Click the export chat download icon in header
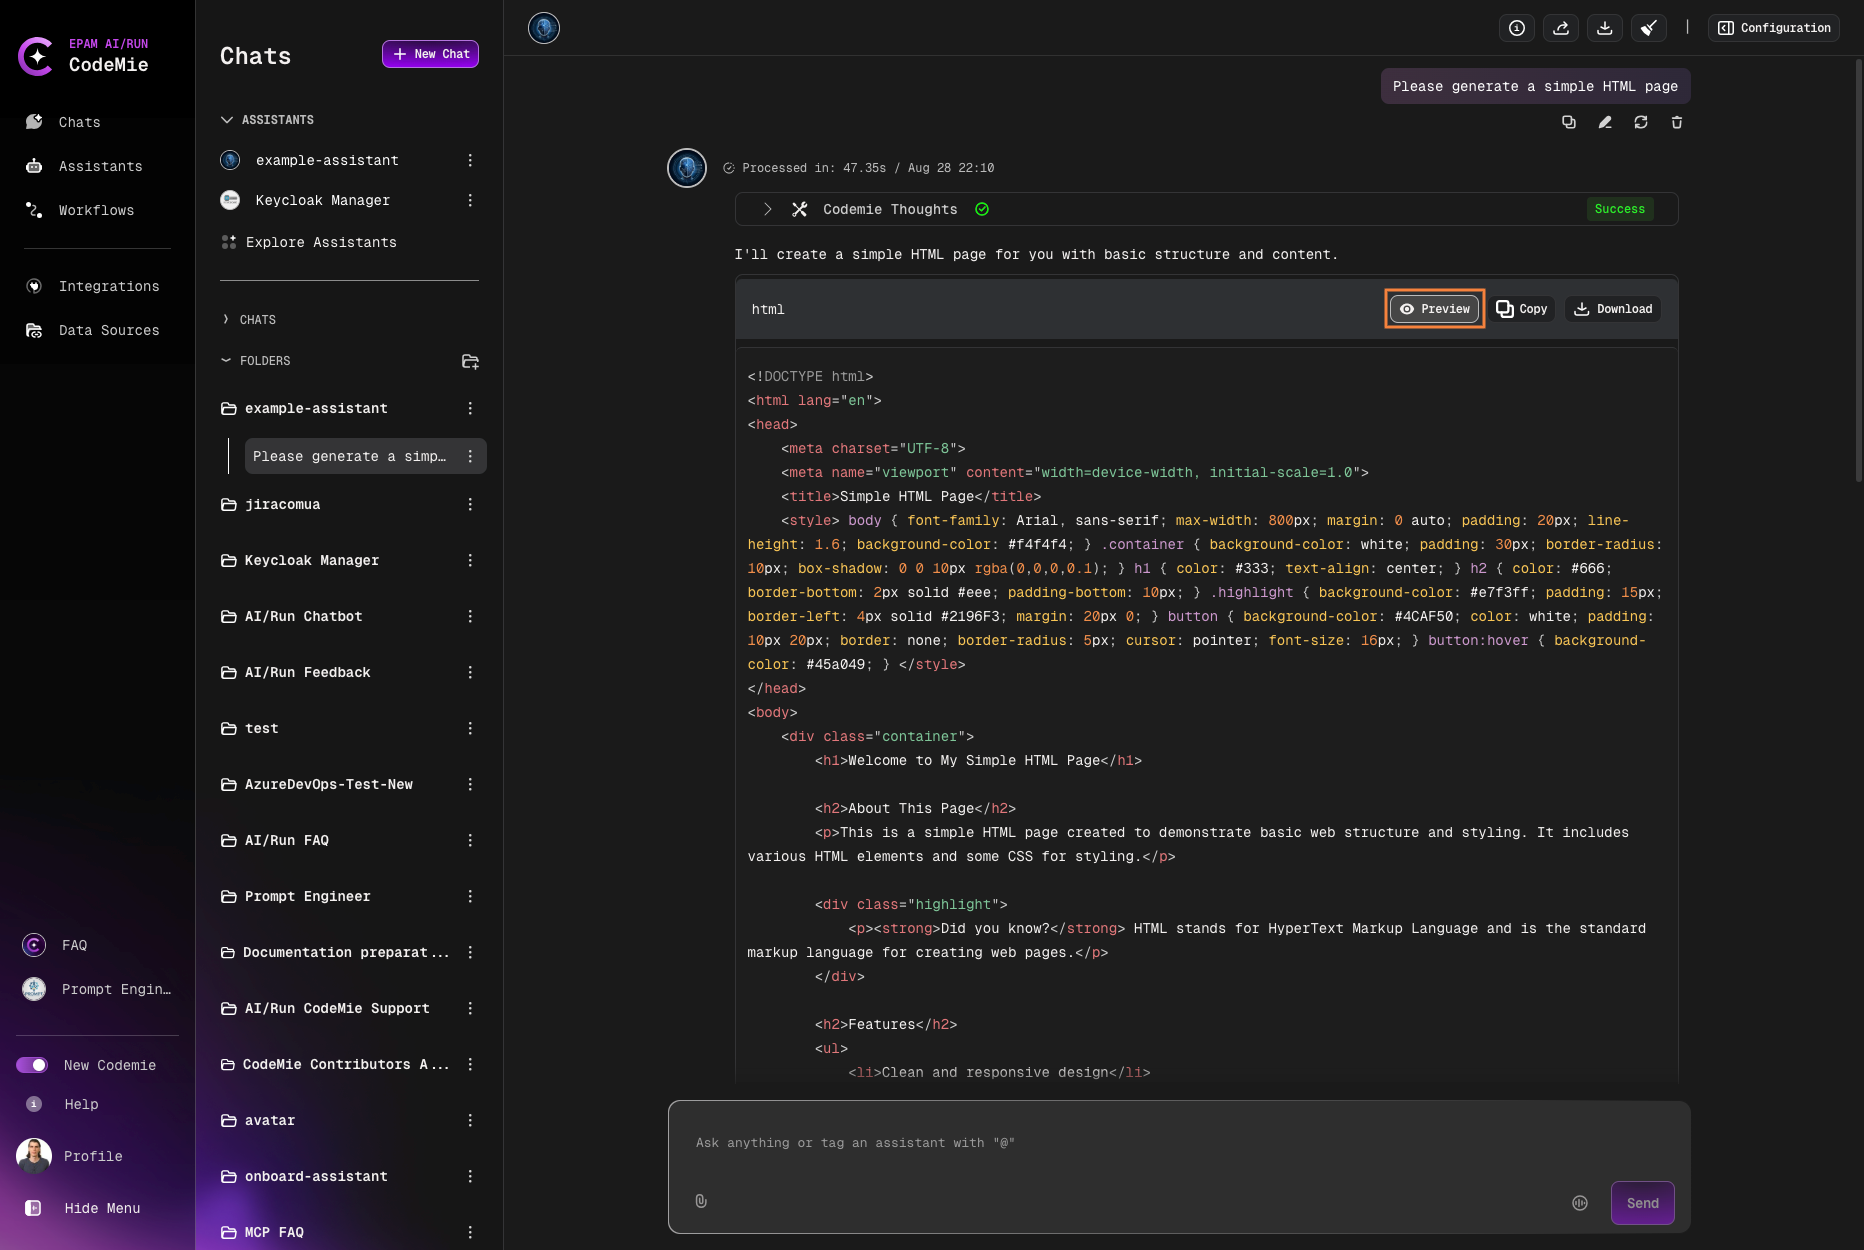1864x1250 pixels. click(x=1605, y=28)
